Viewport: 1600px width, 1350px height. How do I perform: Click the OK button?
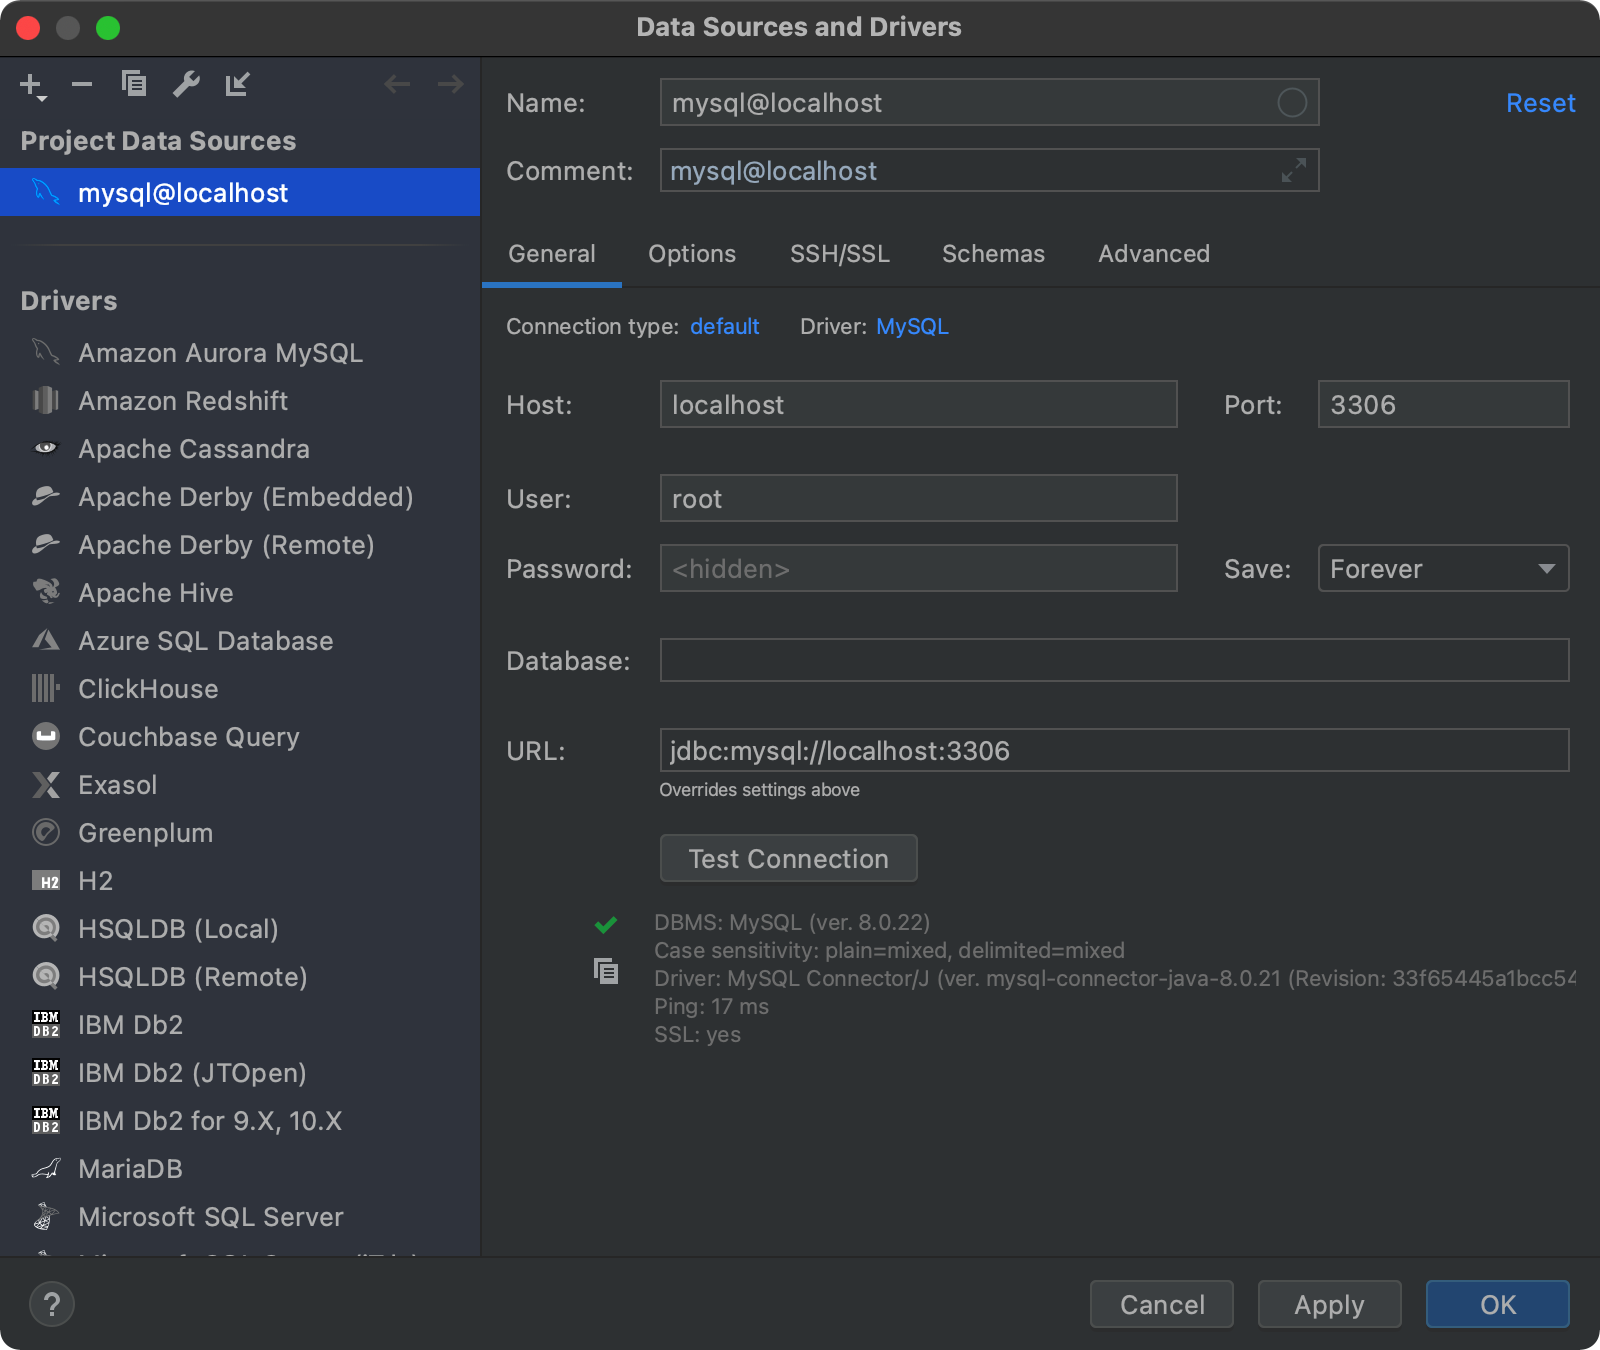point(1497,1304)
